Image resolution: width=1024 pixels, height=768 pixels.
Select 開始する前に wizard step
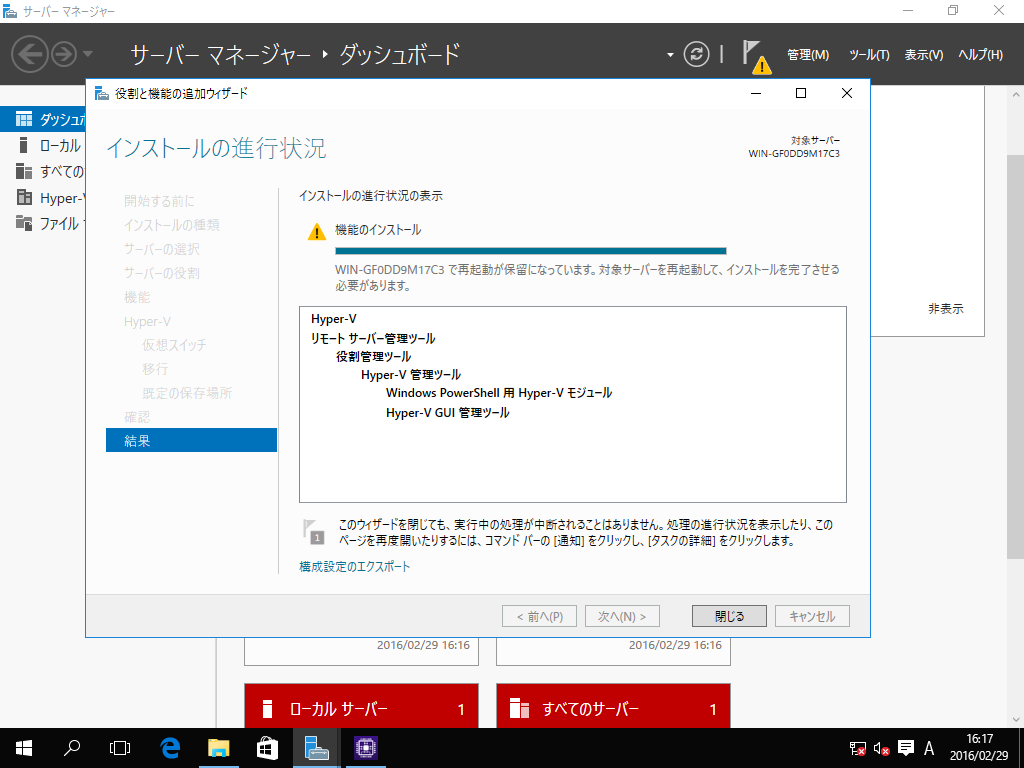point(159,200)
